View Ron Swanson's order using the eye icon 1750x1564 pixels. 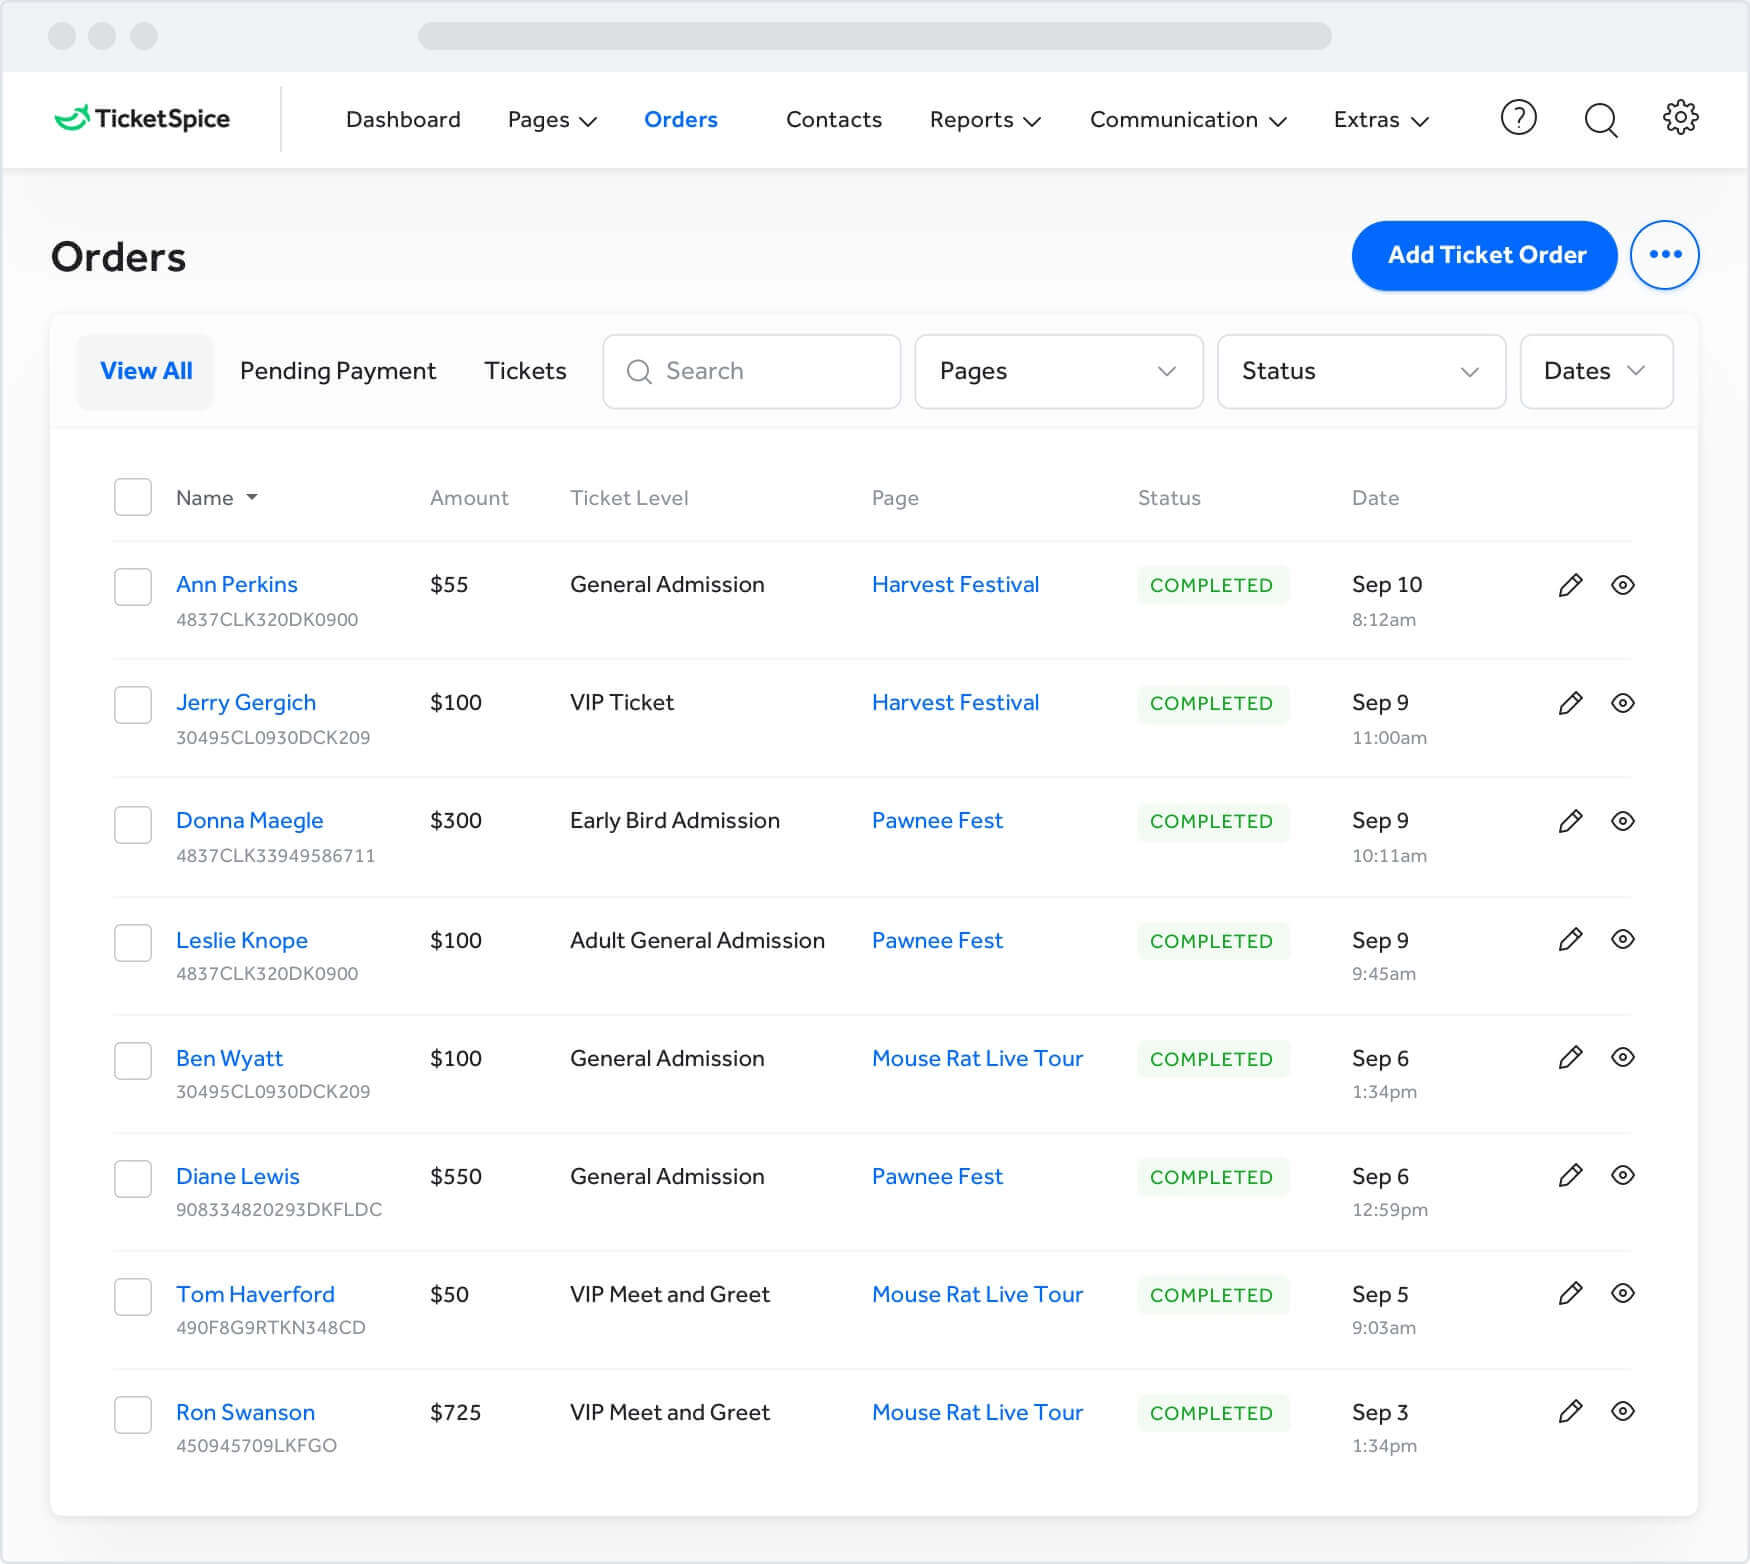pos(1622,1412)
